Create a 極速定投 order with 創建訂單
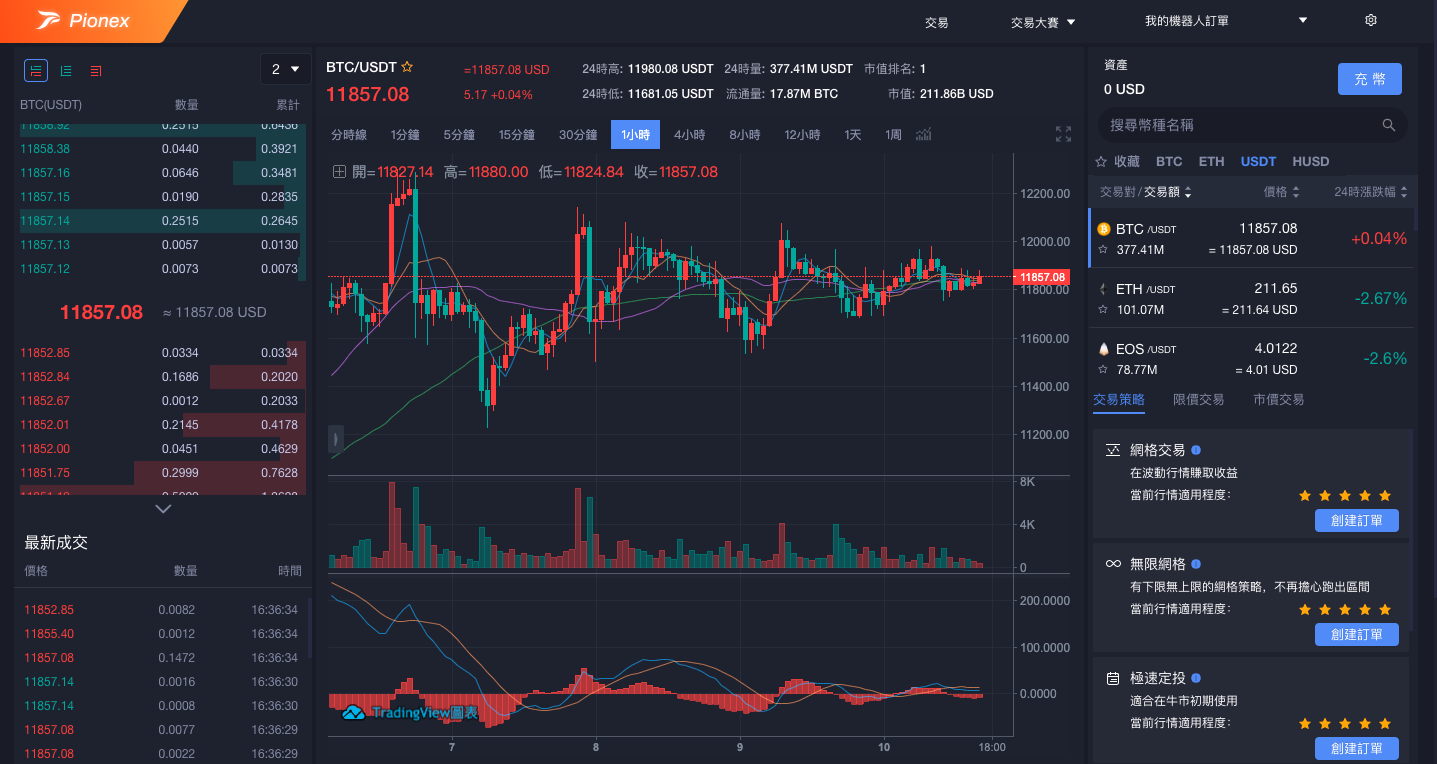Viewport: 1437px width, 764px height. coord(1357,748)
